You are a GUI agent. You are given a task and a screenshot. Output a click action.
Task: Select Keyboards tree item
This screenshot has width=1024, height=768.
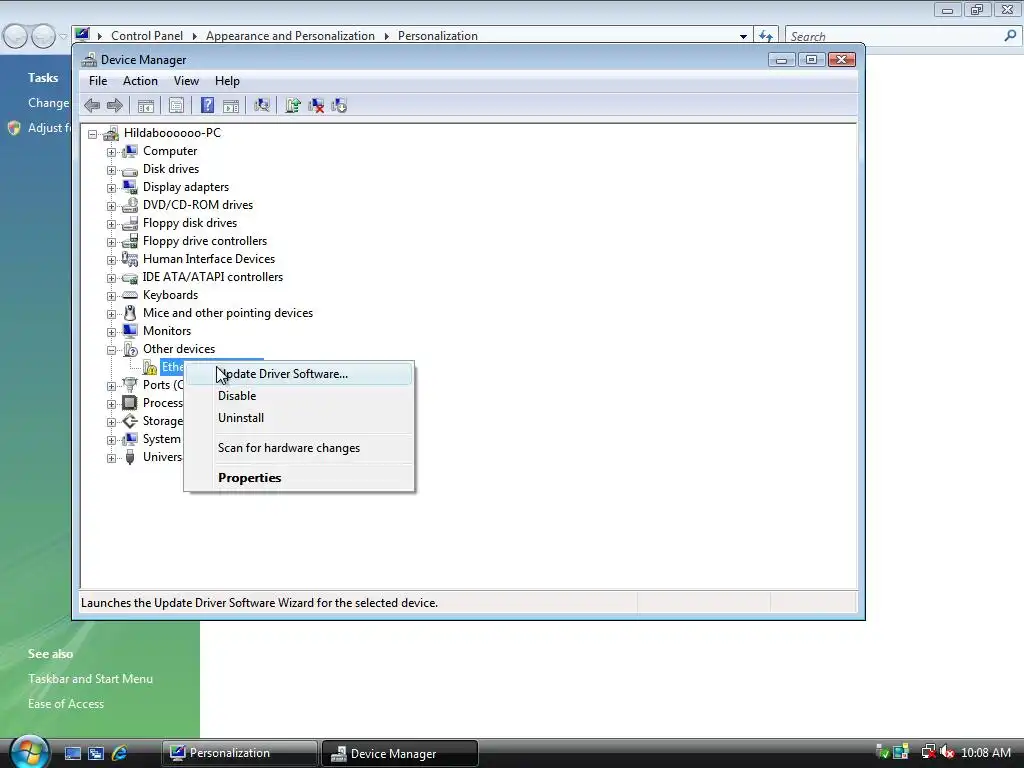coord(170,295)
